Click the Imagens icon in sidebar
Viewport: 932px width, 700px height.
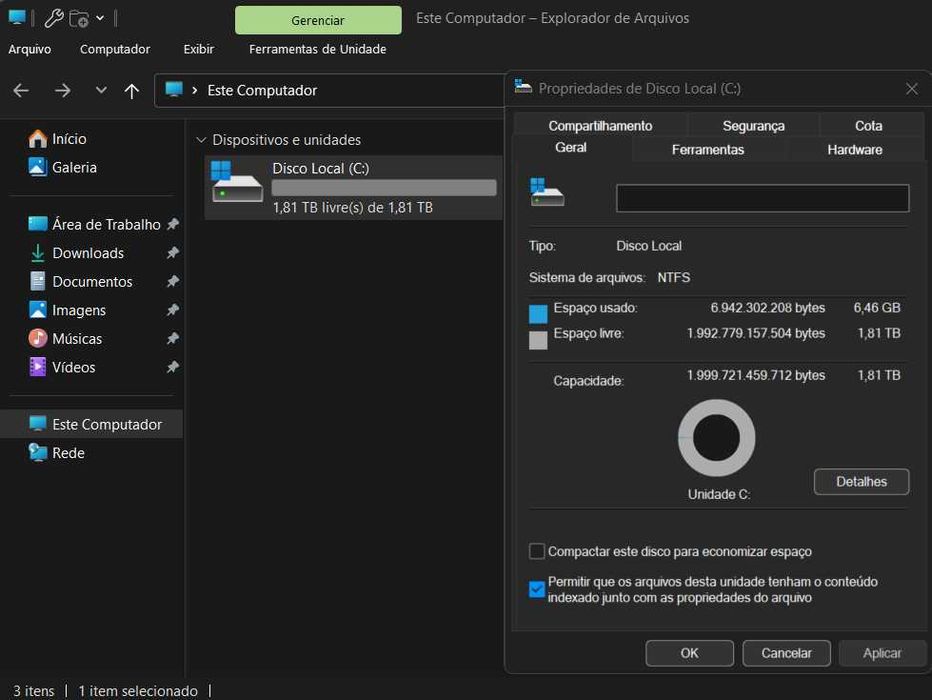coord(37,310)
